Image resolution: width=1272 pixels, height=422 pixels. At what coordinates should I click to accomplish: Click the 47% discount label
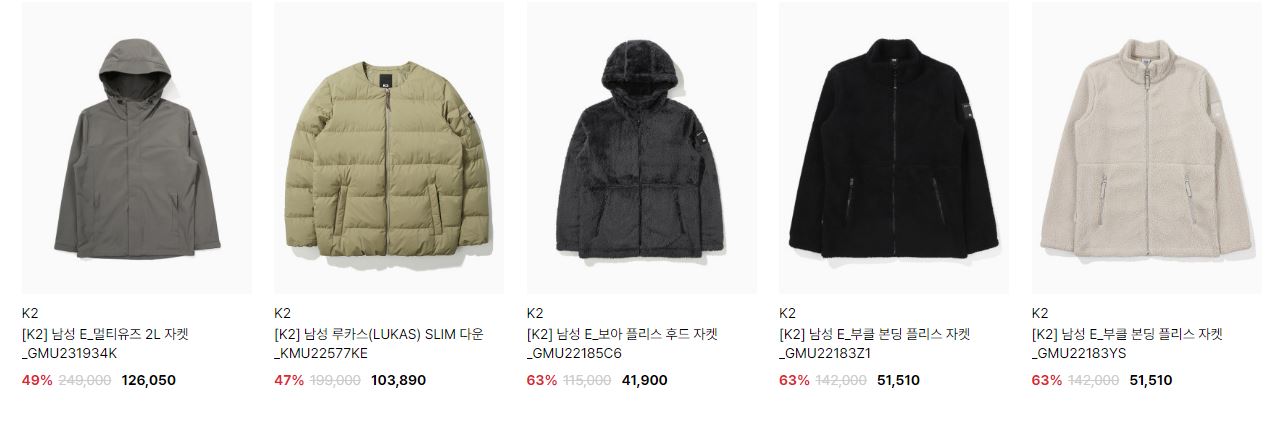tap(289, 380)
